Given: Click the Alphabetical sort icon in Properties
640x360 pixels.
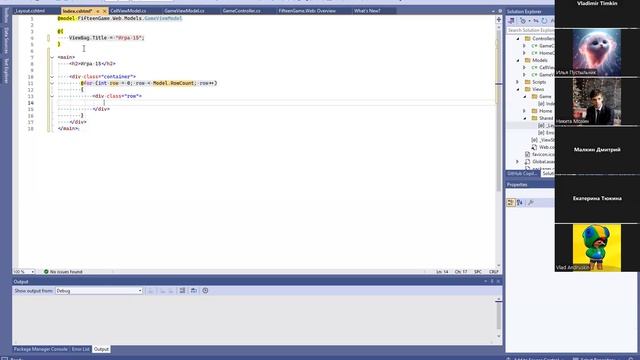Looking at the screenshot, I should [520, 202].
